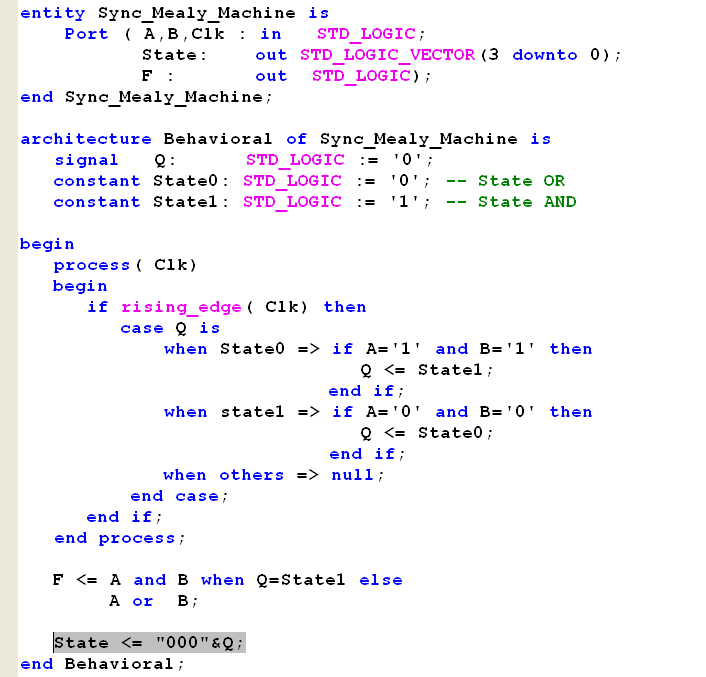
Task: Click the 'F <= A and B when Q=State1 else' line
Action: (x=227, y=580)
